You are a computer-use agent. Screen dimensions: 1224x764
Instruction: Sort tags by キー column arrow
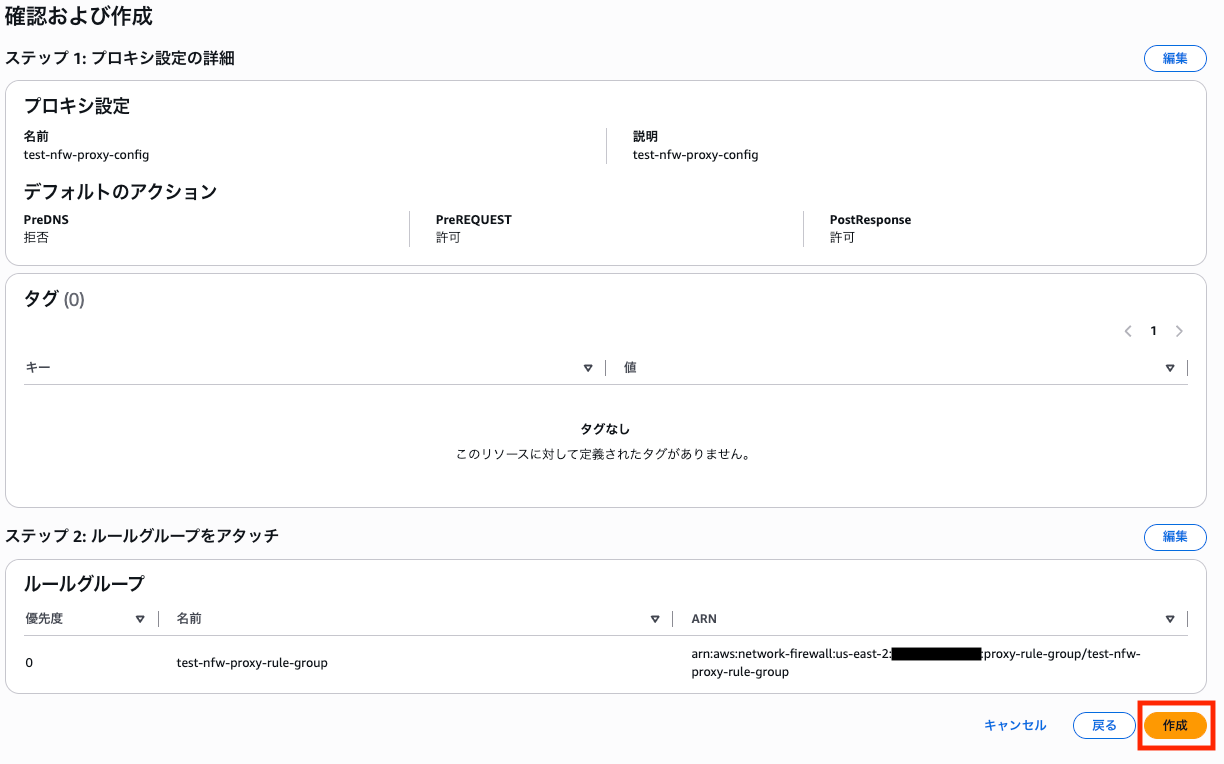[588, 368]
